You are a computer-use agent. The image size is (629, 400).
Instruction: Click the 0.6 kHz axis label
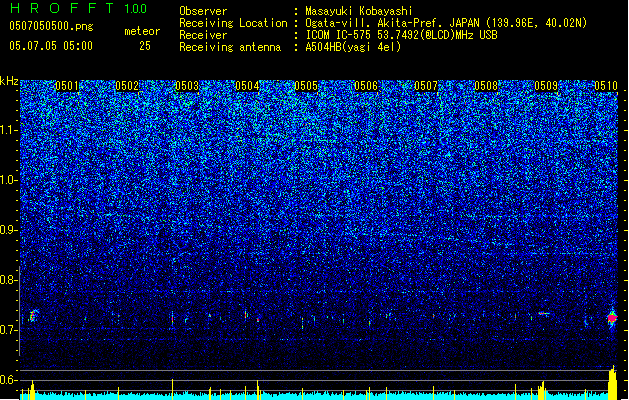(x=8, y=380)
